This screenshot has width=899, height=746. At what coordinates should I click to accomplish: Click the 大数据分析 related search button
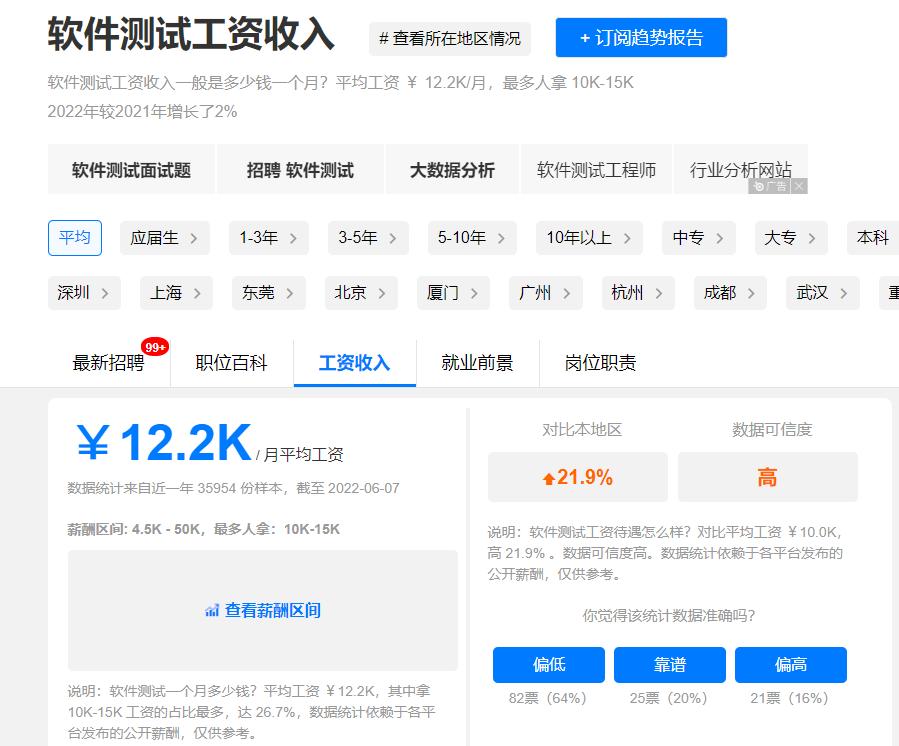[452, 169]
